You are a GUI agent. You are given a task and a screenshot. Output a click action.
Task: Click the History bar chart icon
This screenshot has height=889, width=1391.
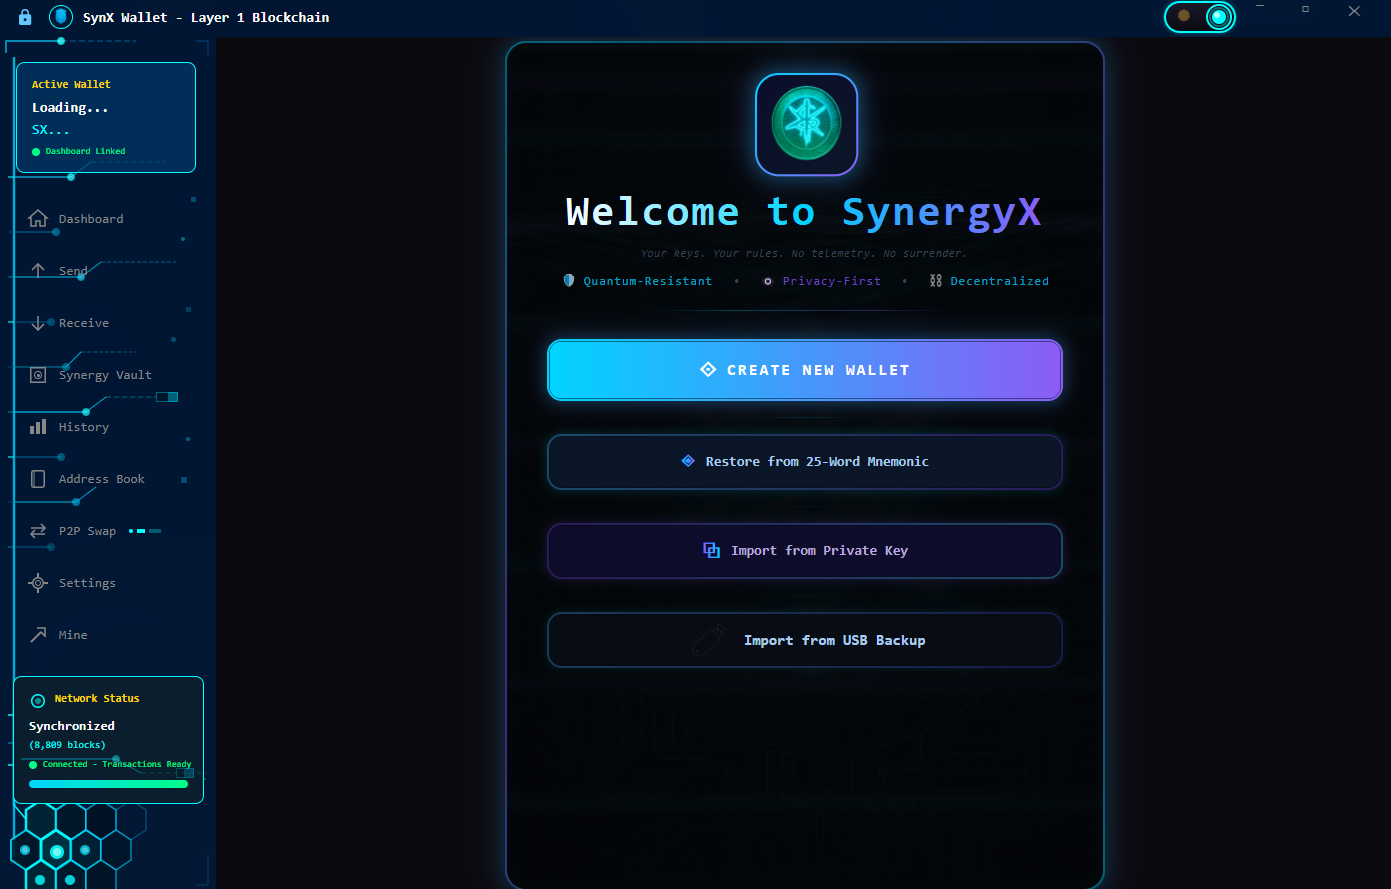[38, 427]
